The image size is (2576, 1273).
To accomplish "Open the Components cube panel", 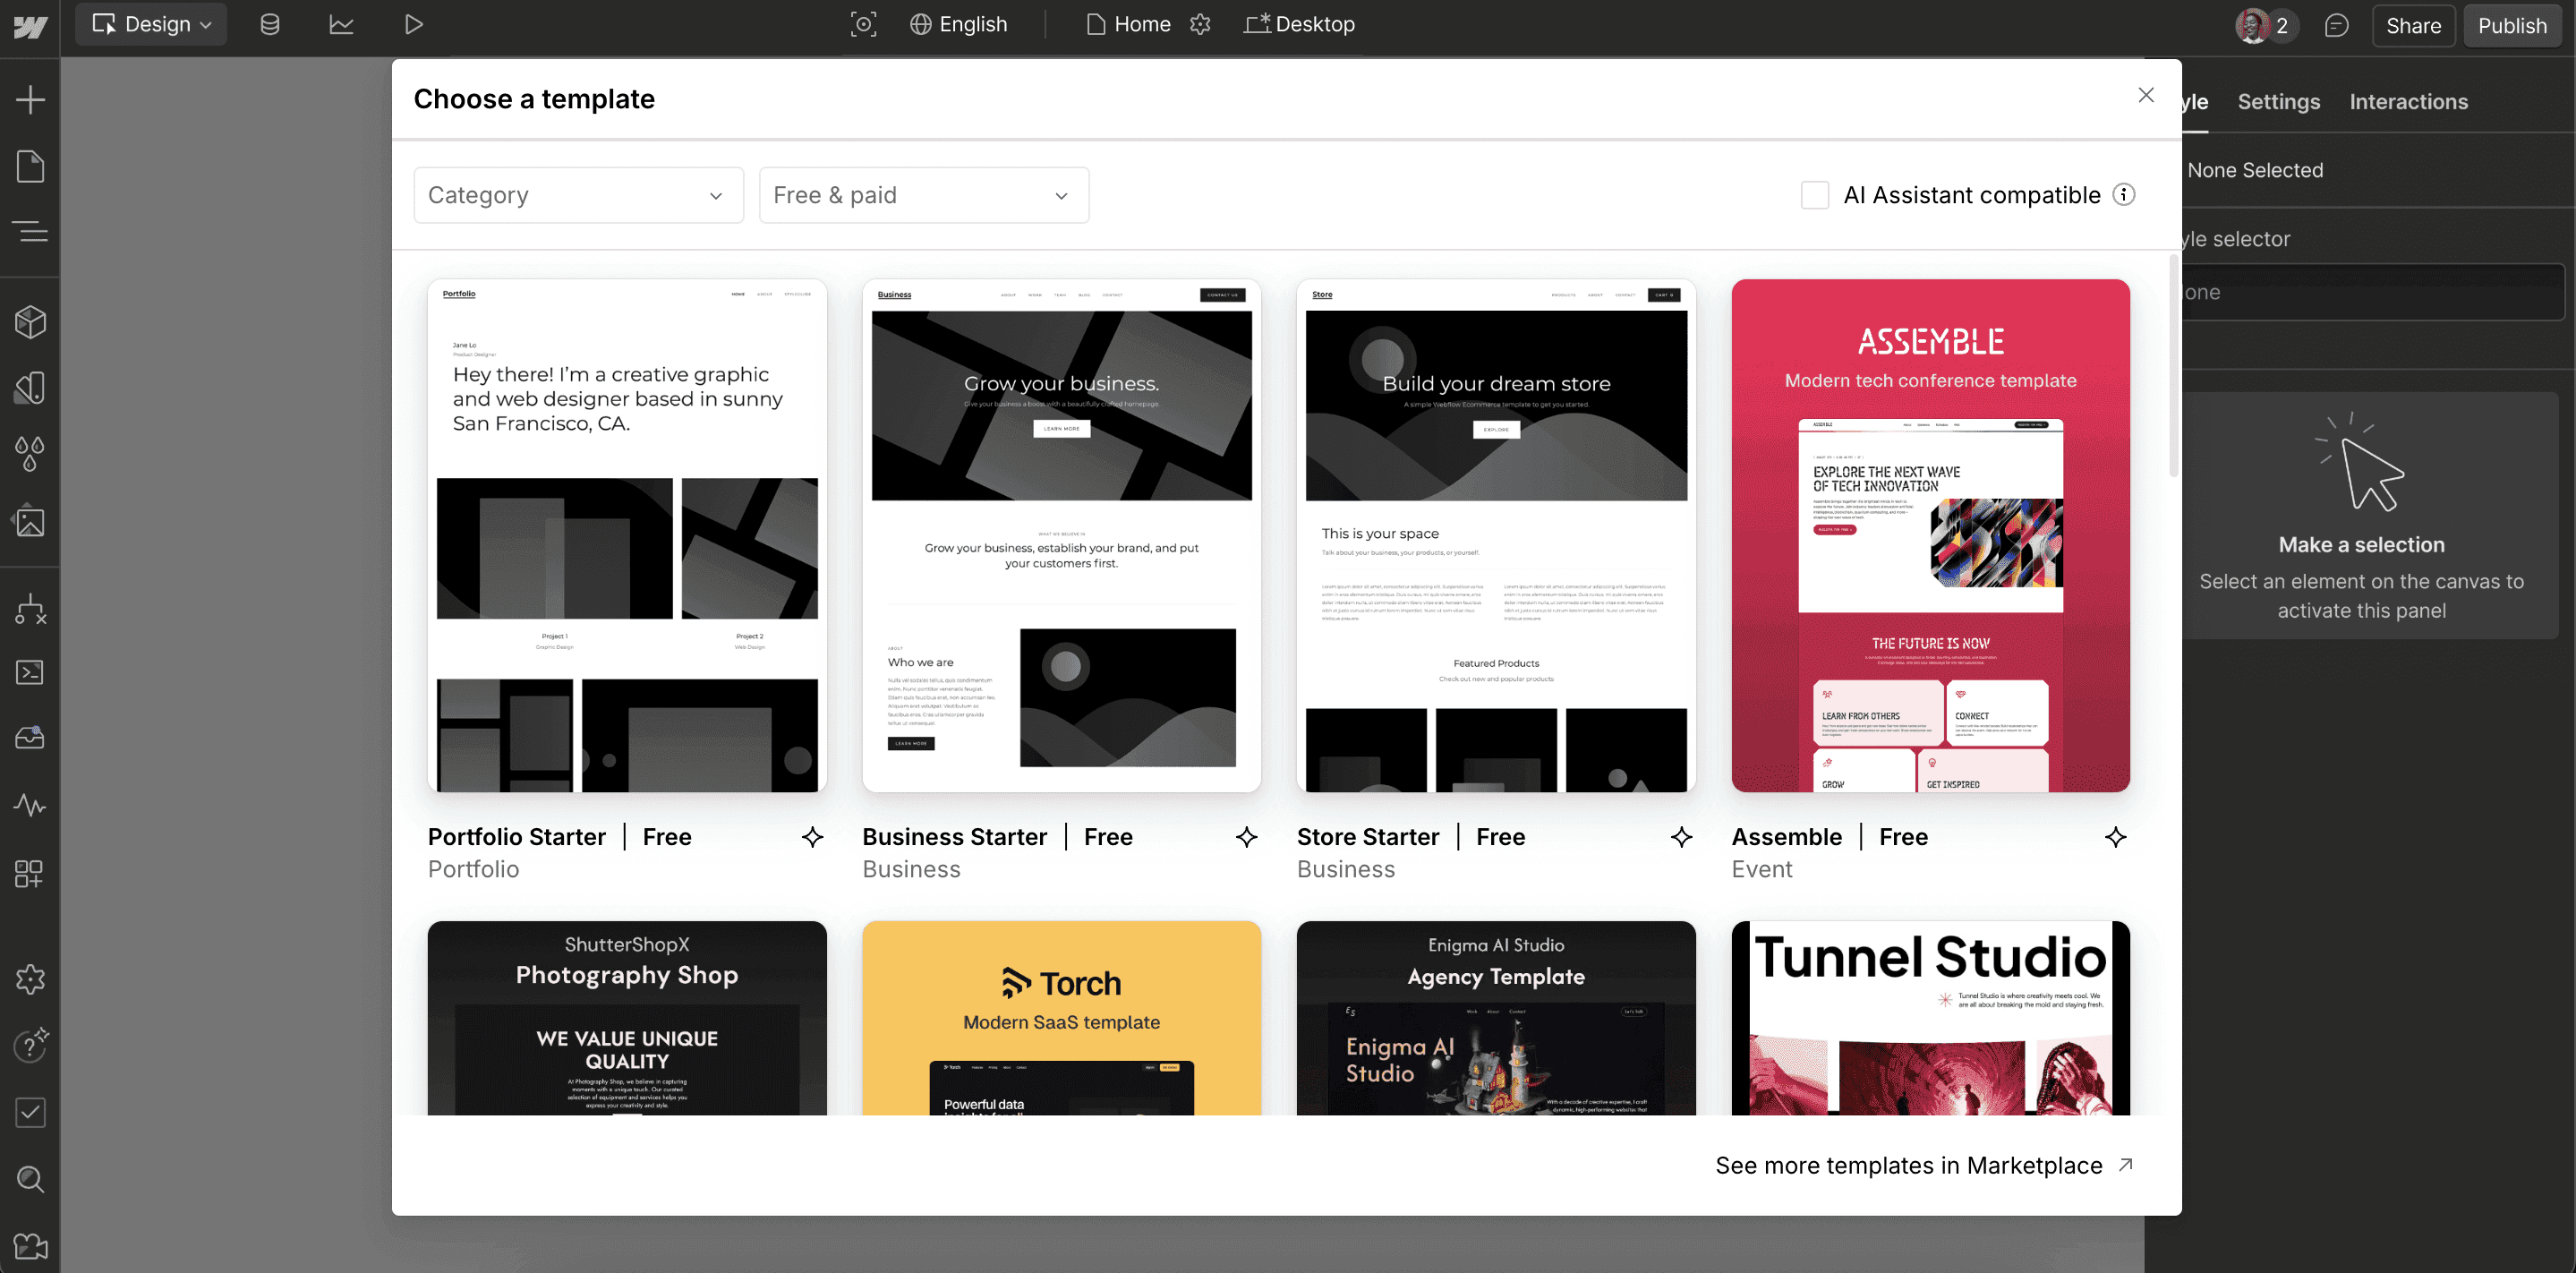I will click(30, 322).
